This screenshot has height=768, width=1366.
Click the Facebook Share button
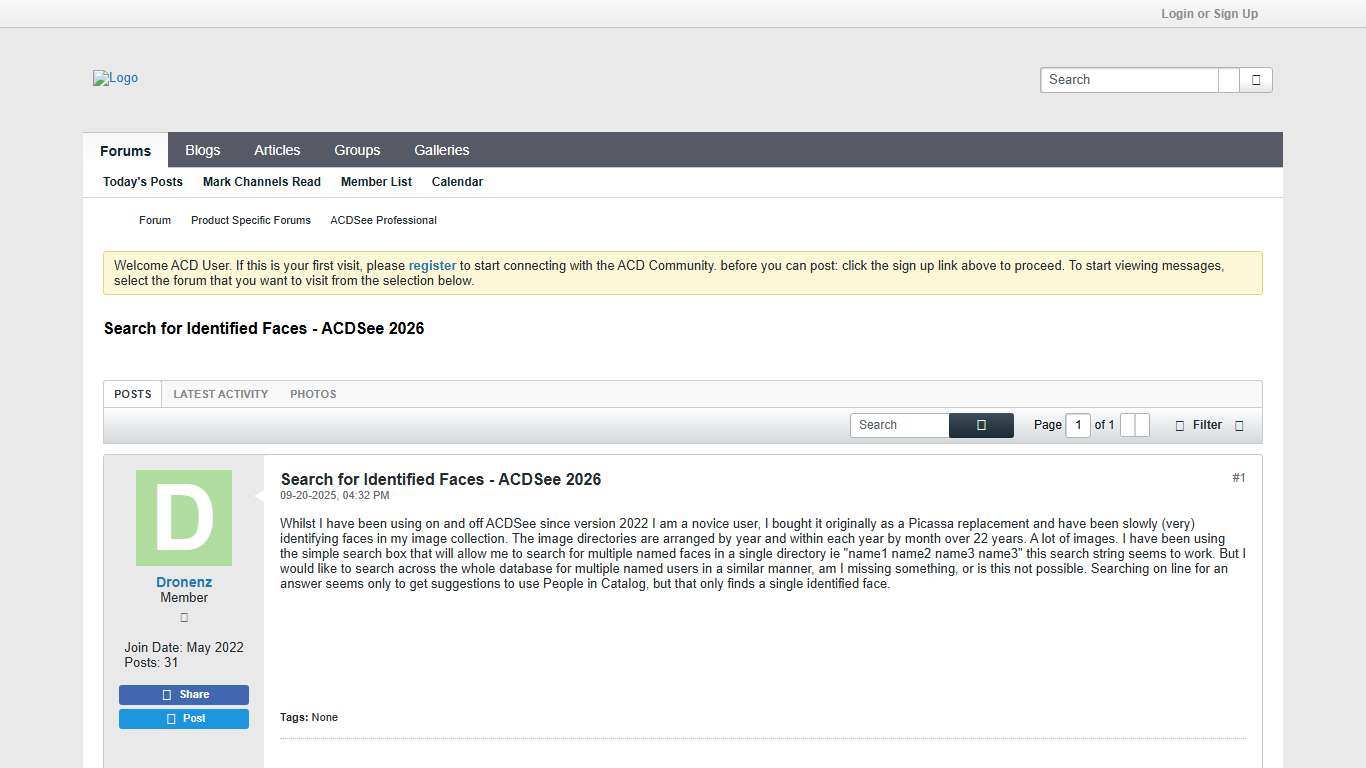[184, 695]
